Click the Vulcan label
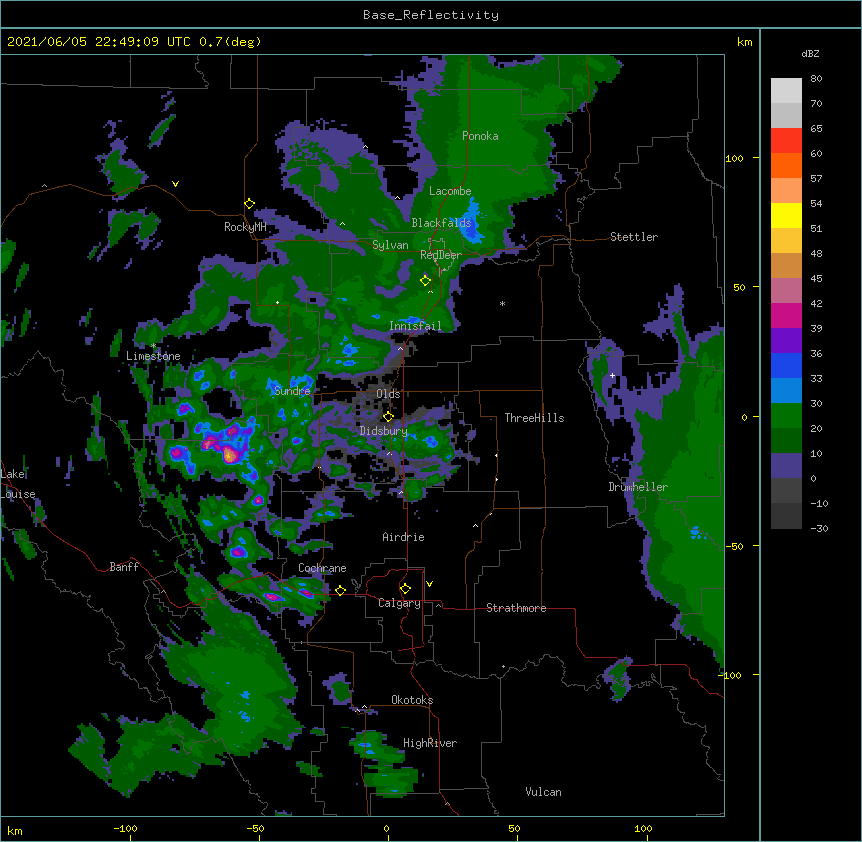The height and width of the screenshot is (842, 862). 543,792
